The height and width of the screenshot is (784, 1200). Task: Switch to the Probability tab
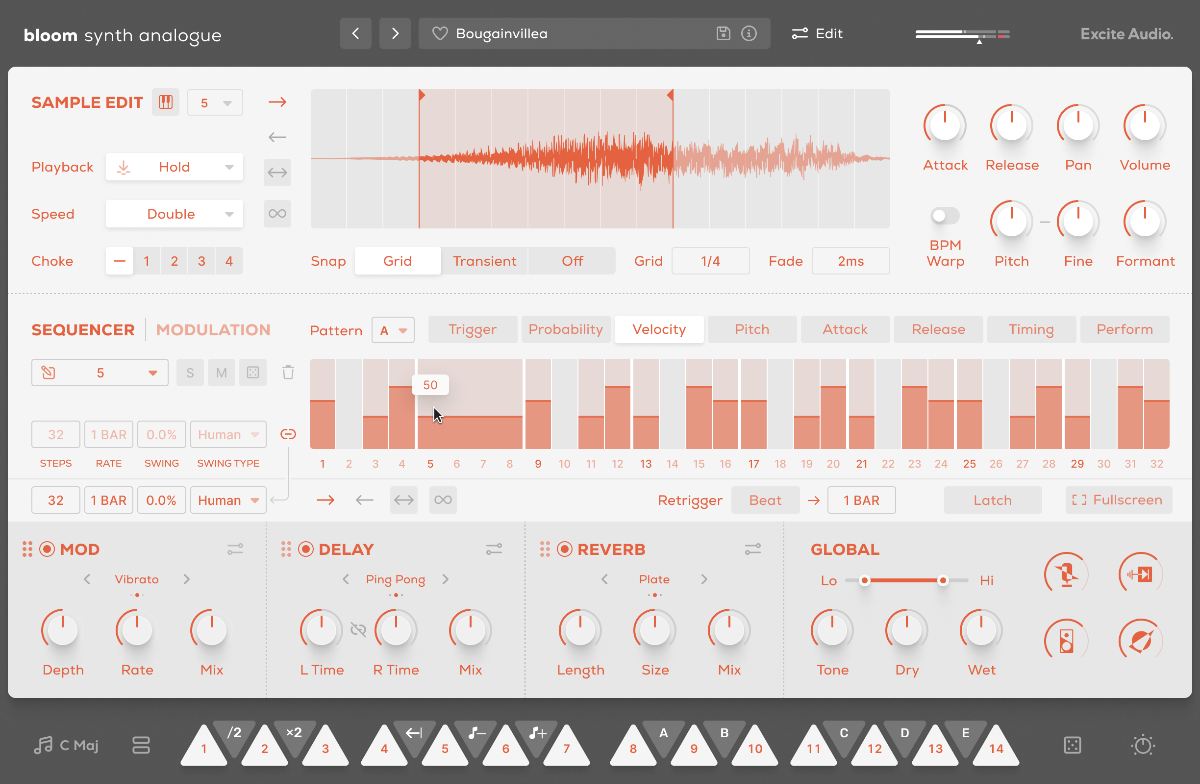click(566, 329)
